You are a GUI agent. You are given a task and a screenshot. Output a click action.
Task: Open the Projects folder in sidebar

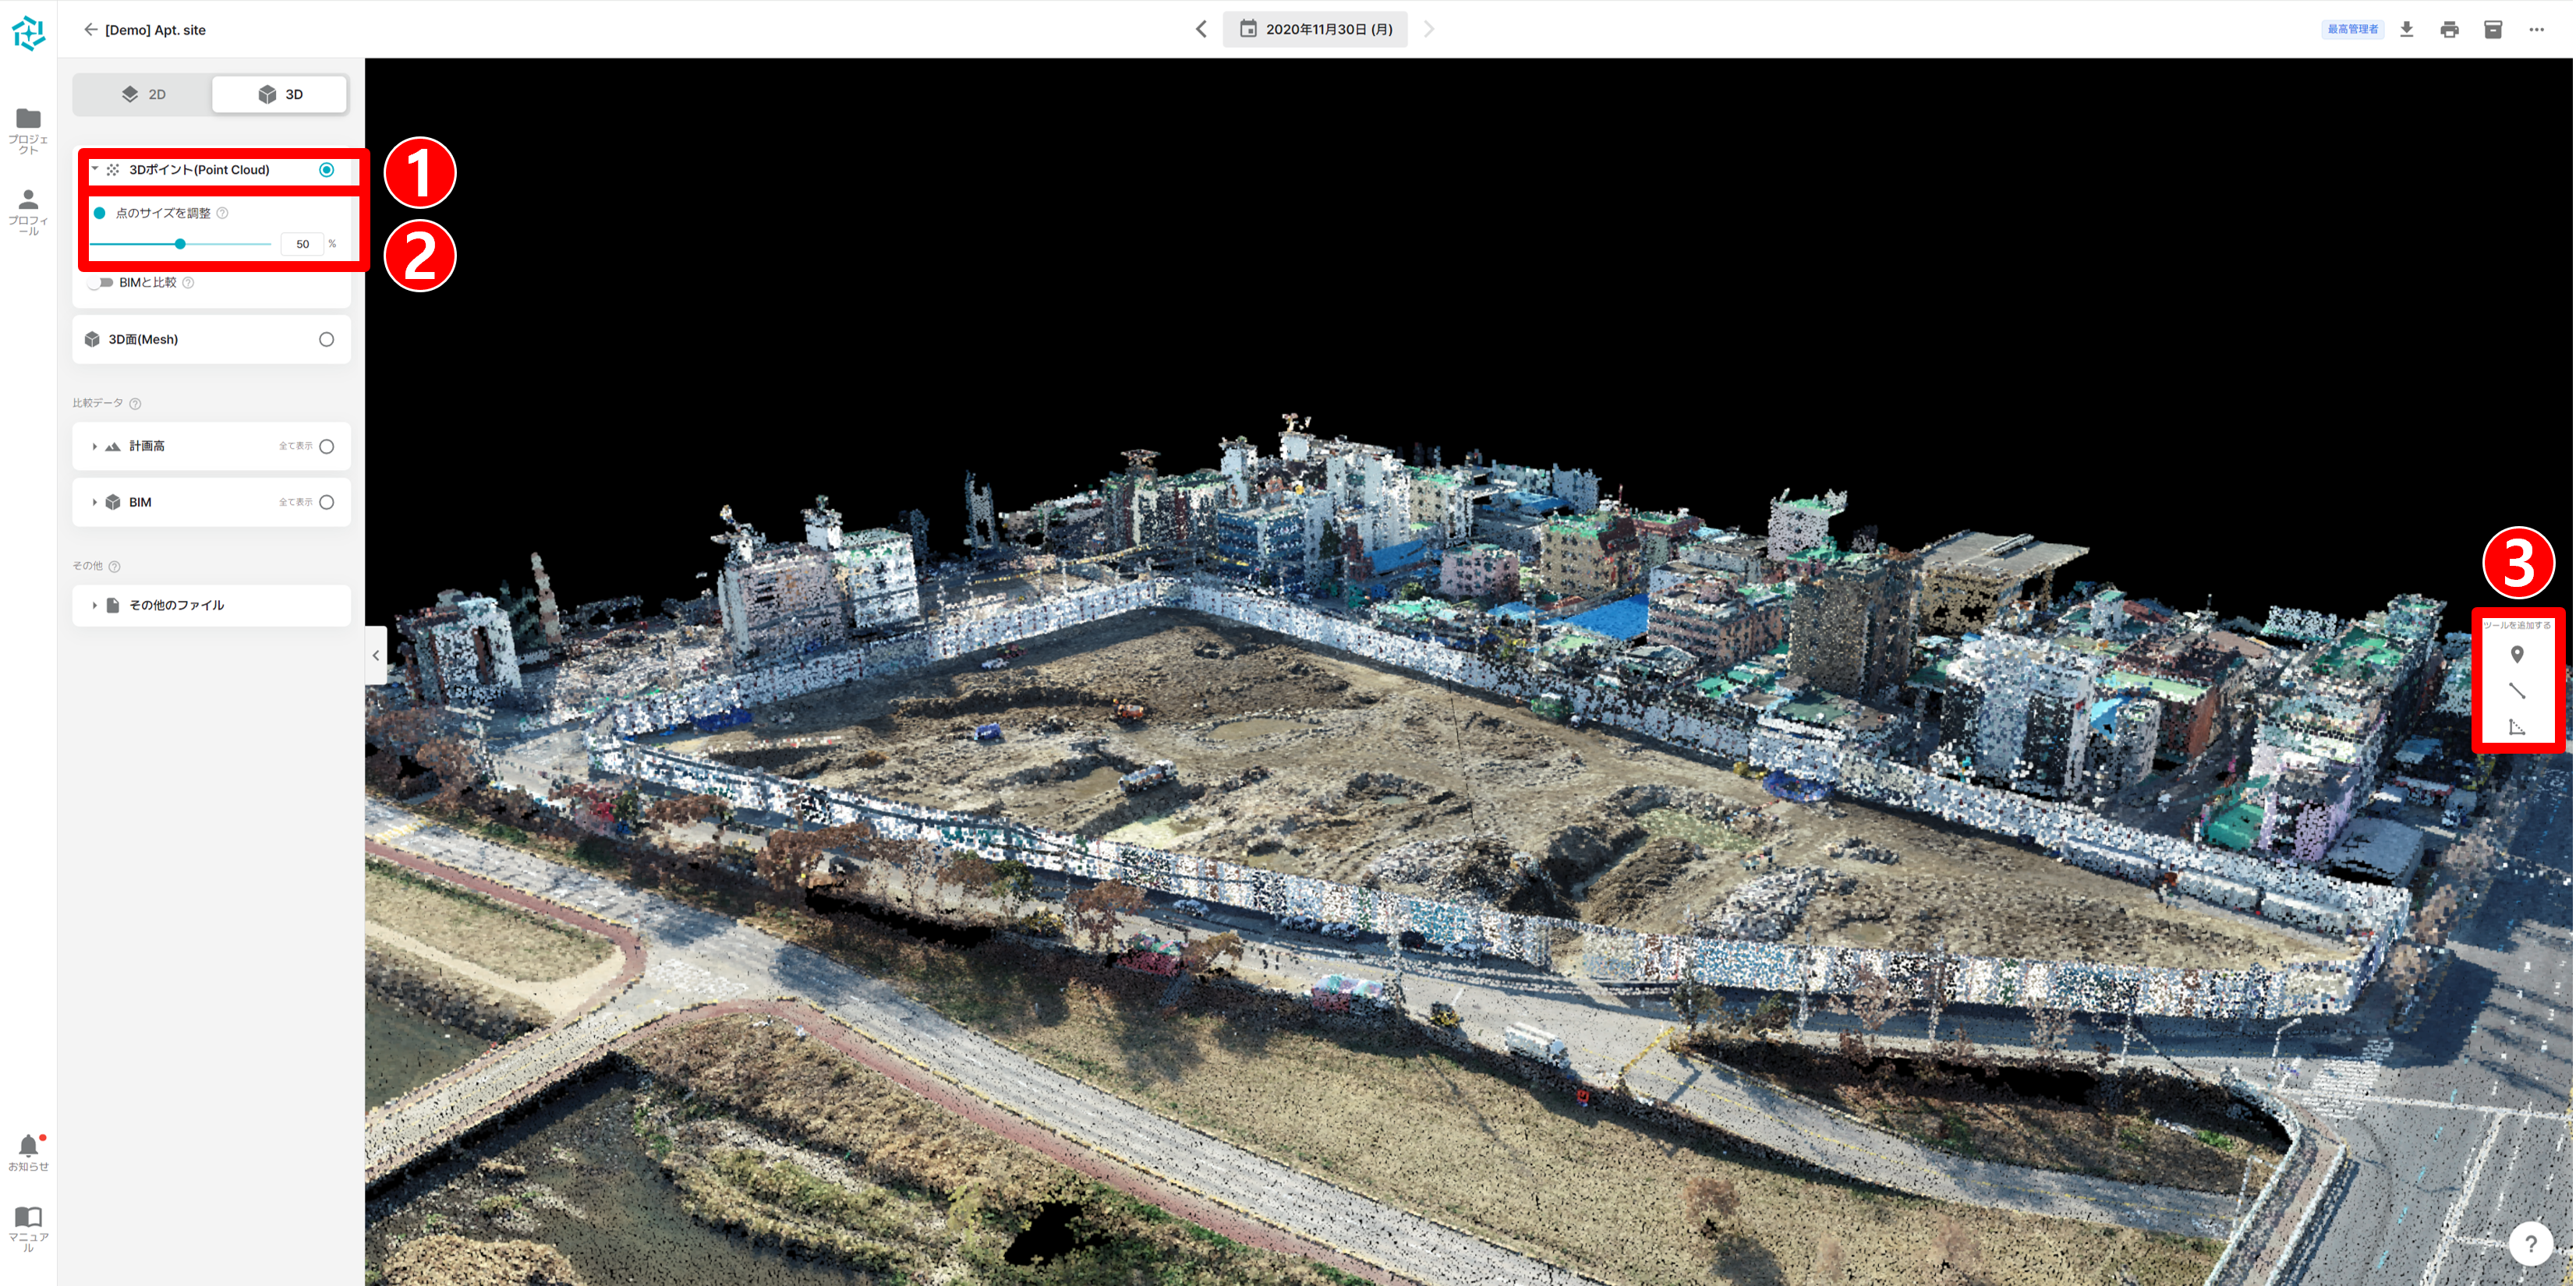[28, 119]
